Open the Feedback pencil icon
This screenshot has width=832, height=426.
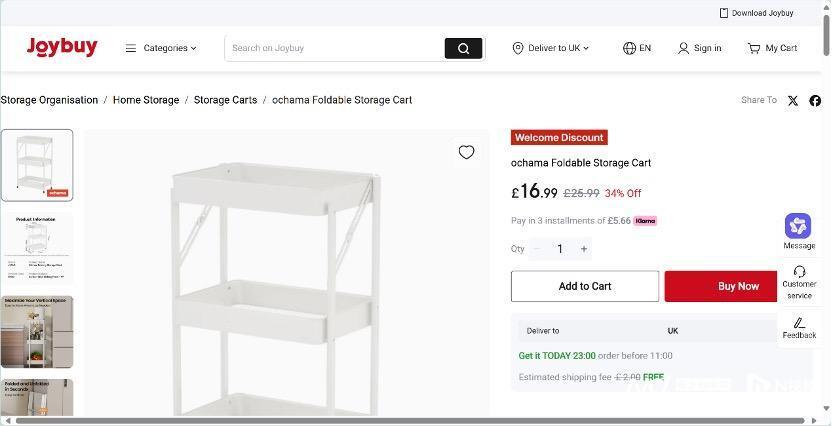(799, 323)
